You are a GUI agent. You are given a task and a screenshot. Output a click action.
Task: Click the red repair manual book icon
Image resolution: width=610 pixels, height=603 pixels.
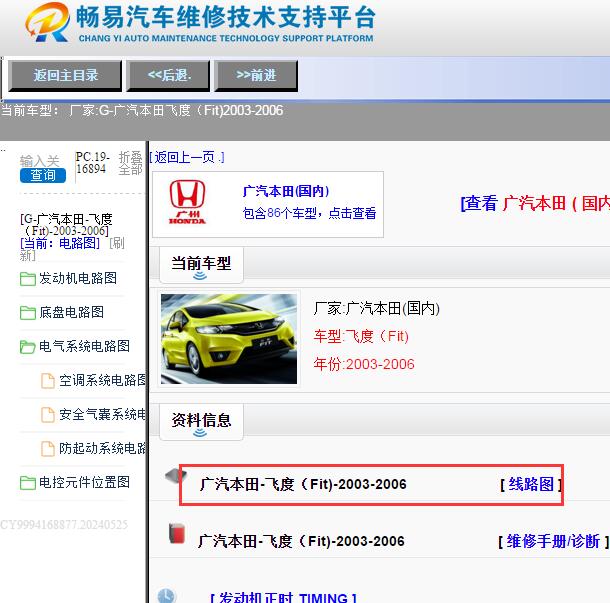[177, 533]
